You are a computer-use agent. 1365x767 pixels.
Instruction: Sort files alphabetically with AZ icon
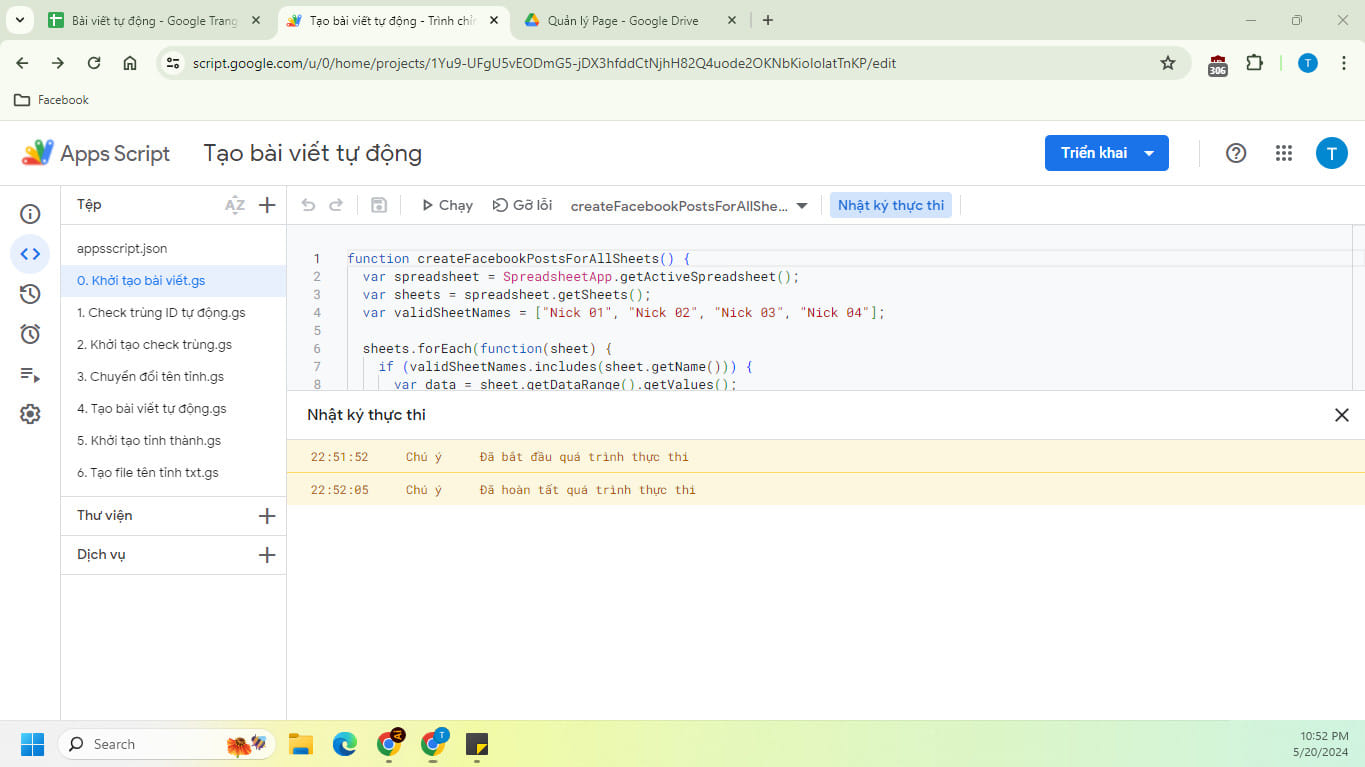pyautogui.click(x=235, y=205)
